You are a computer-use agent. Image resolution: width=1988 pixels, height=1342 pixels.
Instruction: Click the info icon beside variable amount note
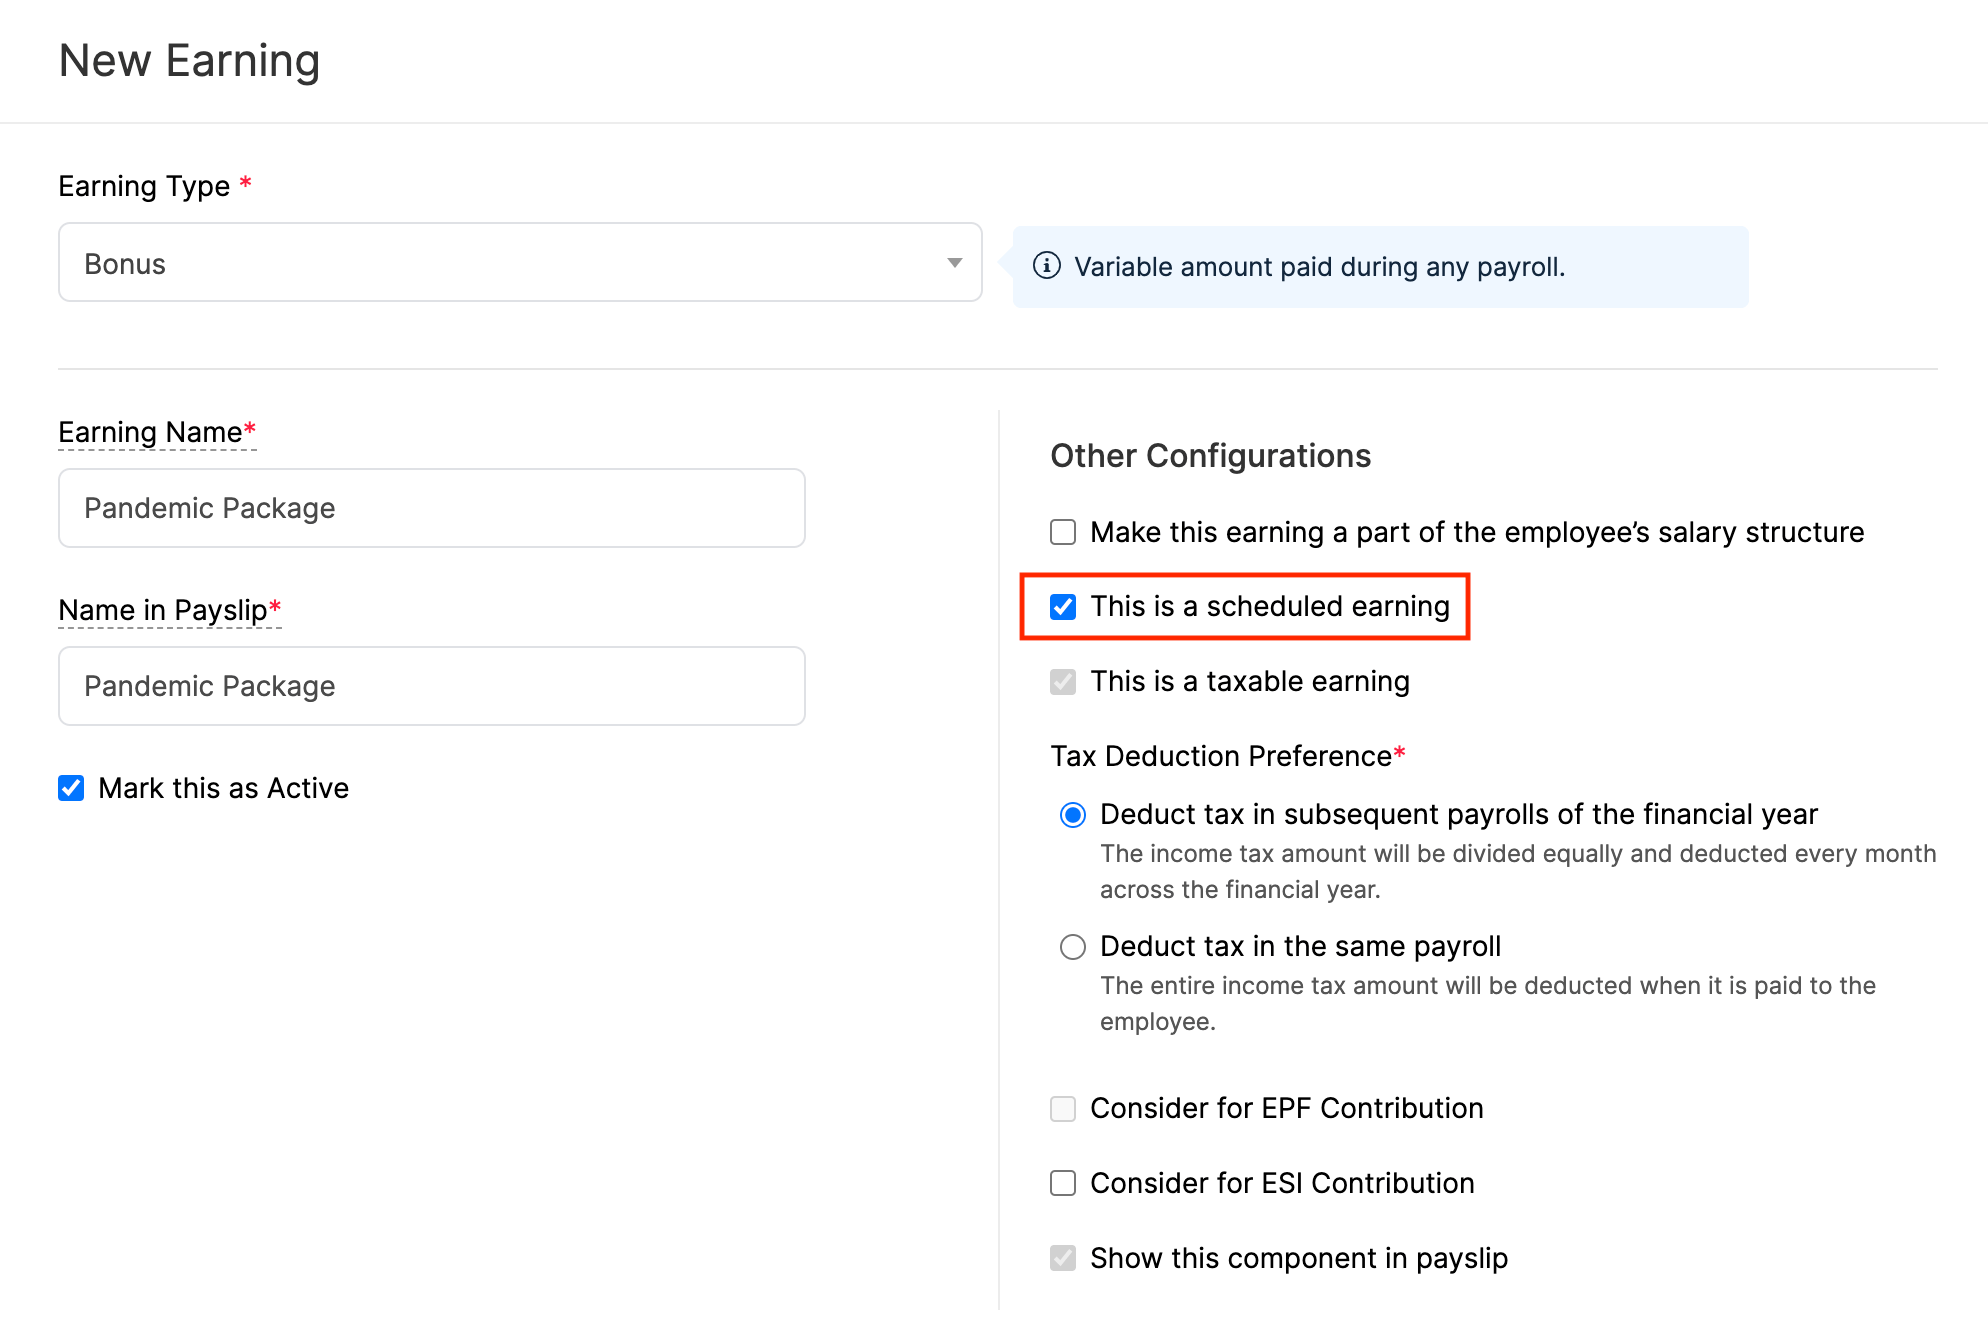[x=1046, y=266]
